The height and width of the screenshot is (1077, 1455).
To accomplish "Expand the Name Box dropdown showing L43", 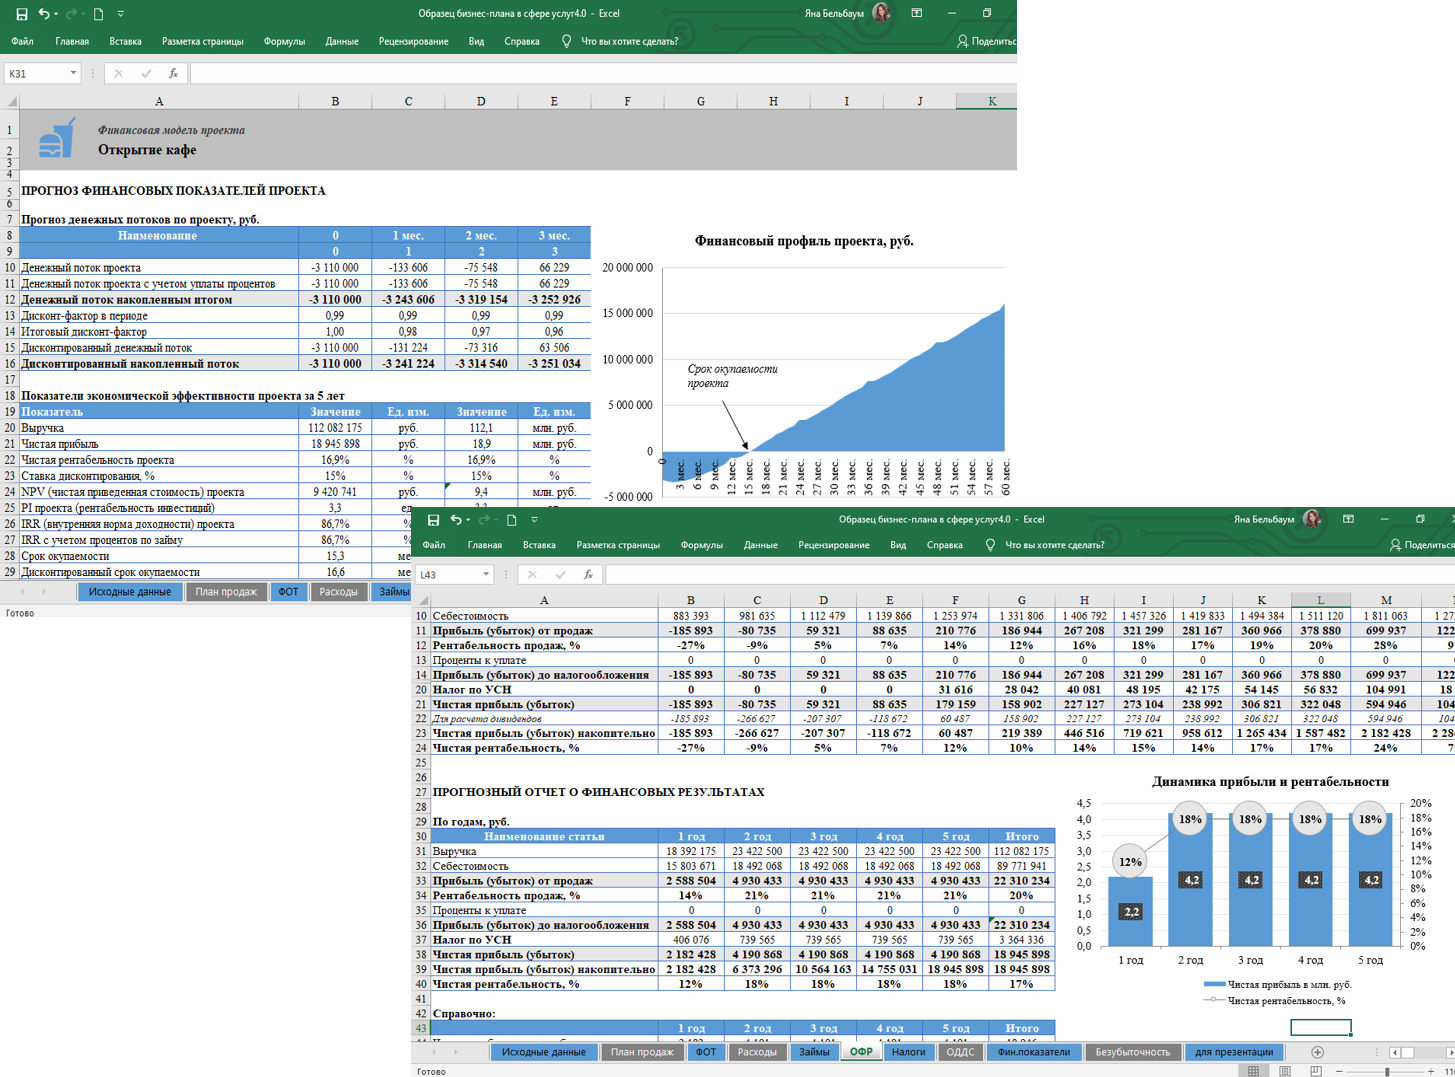I will click(486, 575).
